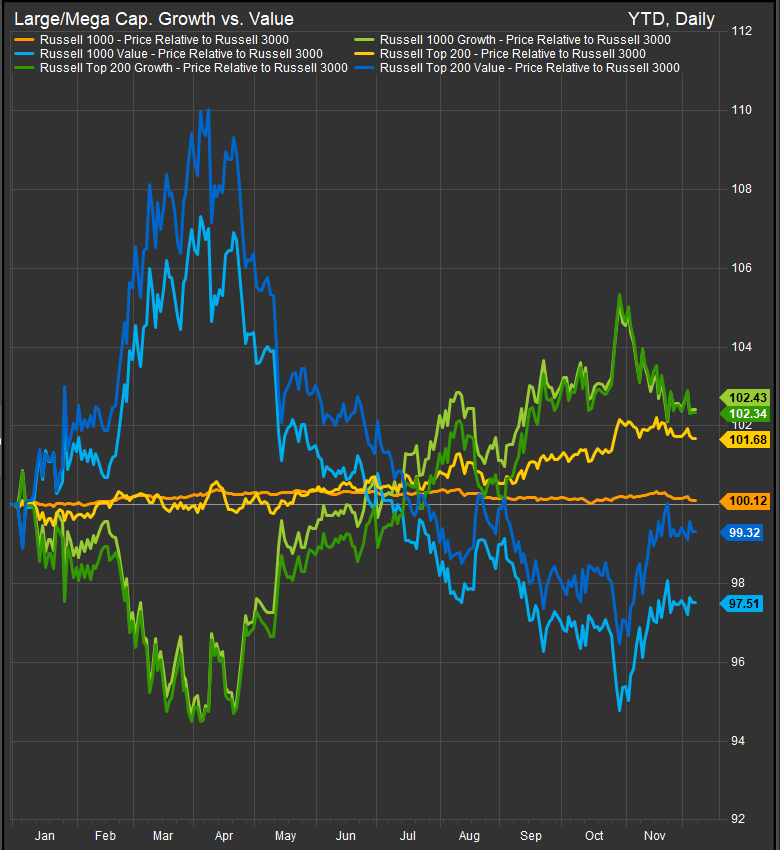This screenshot has width=780, height=850.
Task: Click the 102.43 price tag
Action: (x=742, y=397)
